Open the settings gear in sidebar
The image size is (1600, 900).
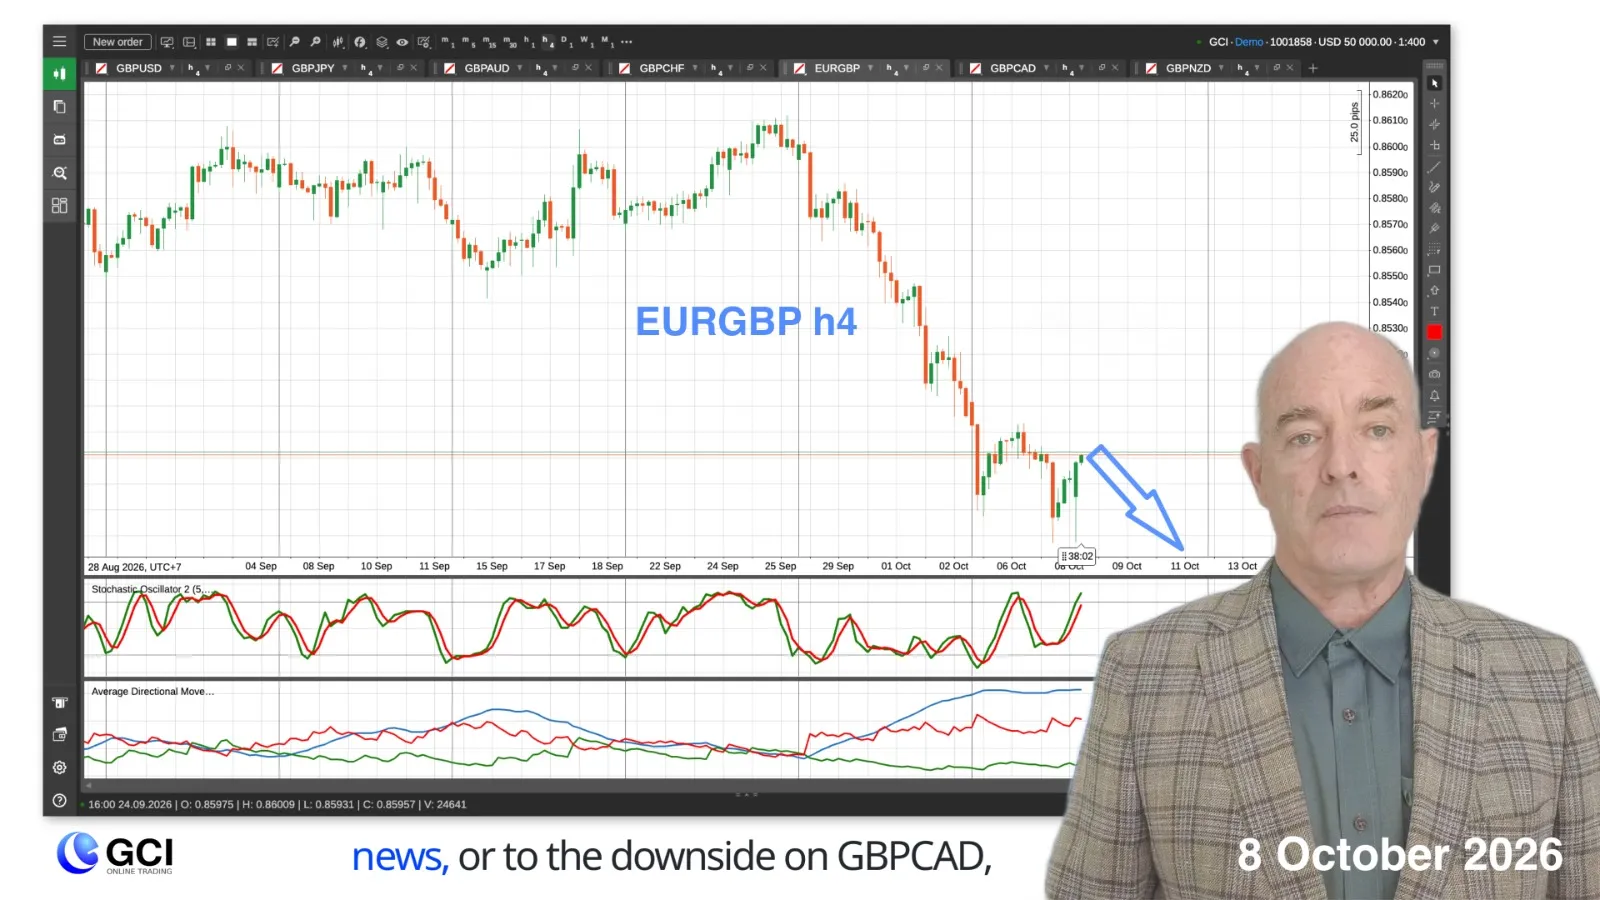point(59,767)
